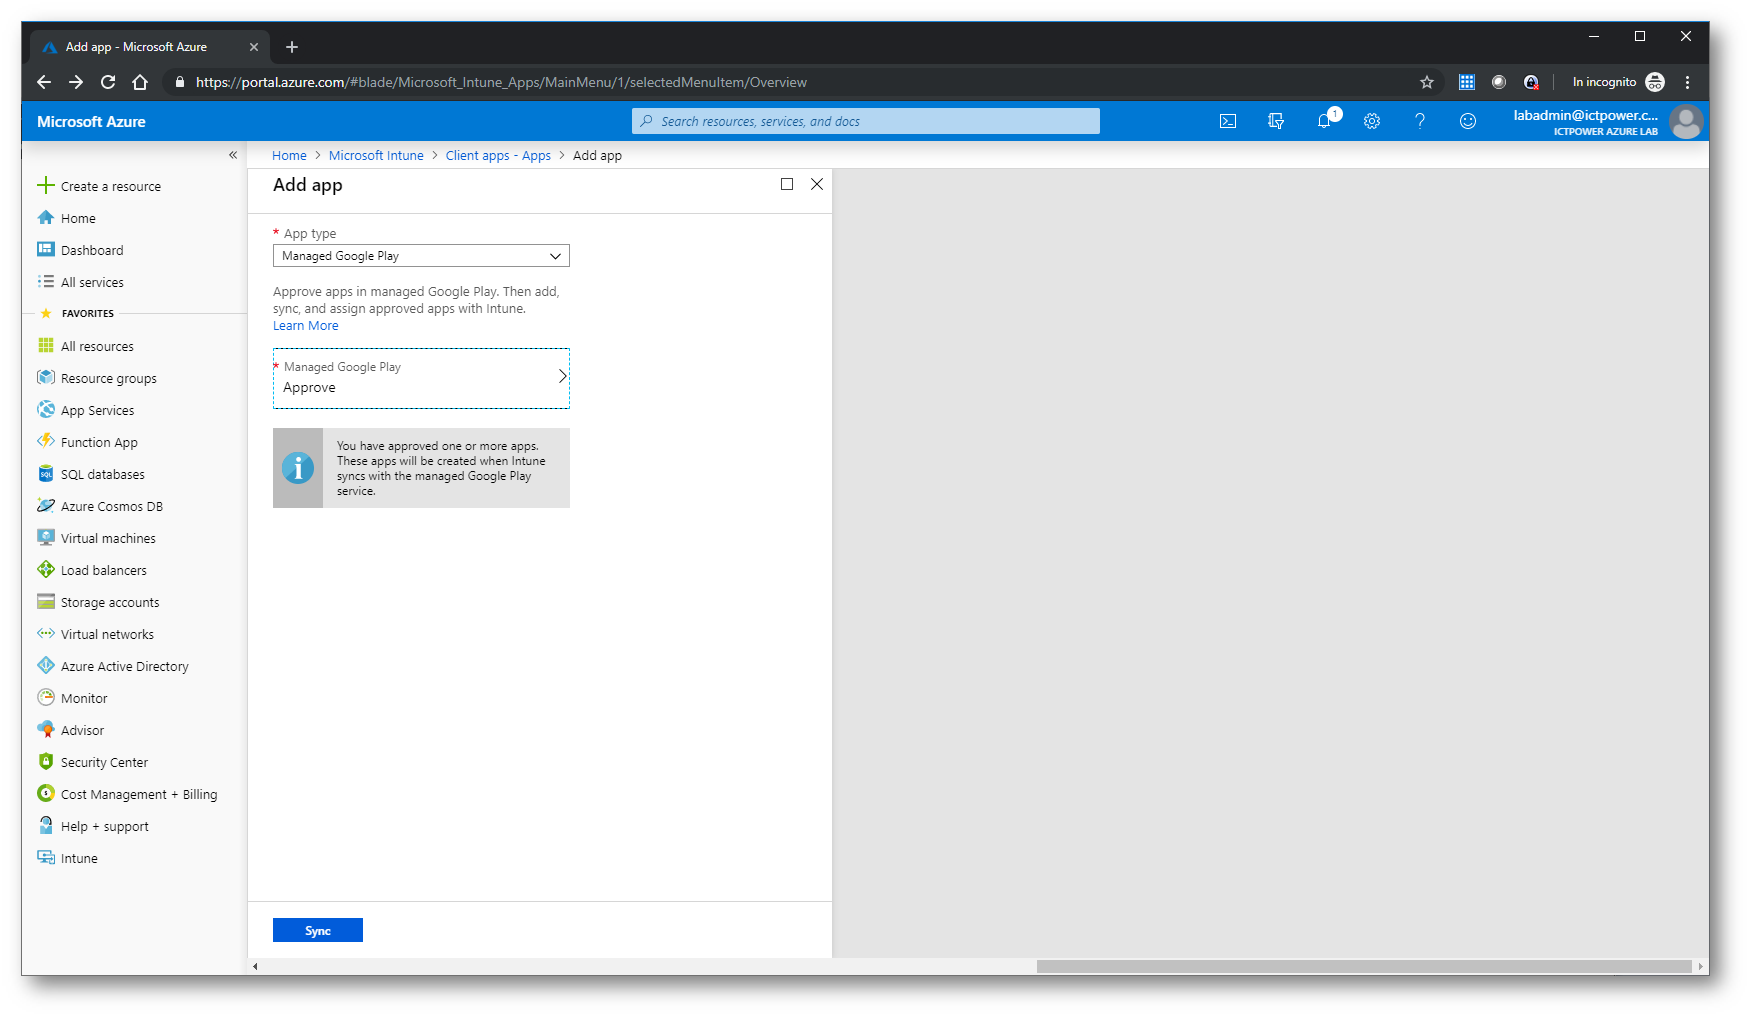Screen dimensions: 1752x1018
Task: Open SQL databases icon
Action: (x=46, y=473)
